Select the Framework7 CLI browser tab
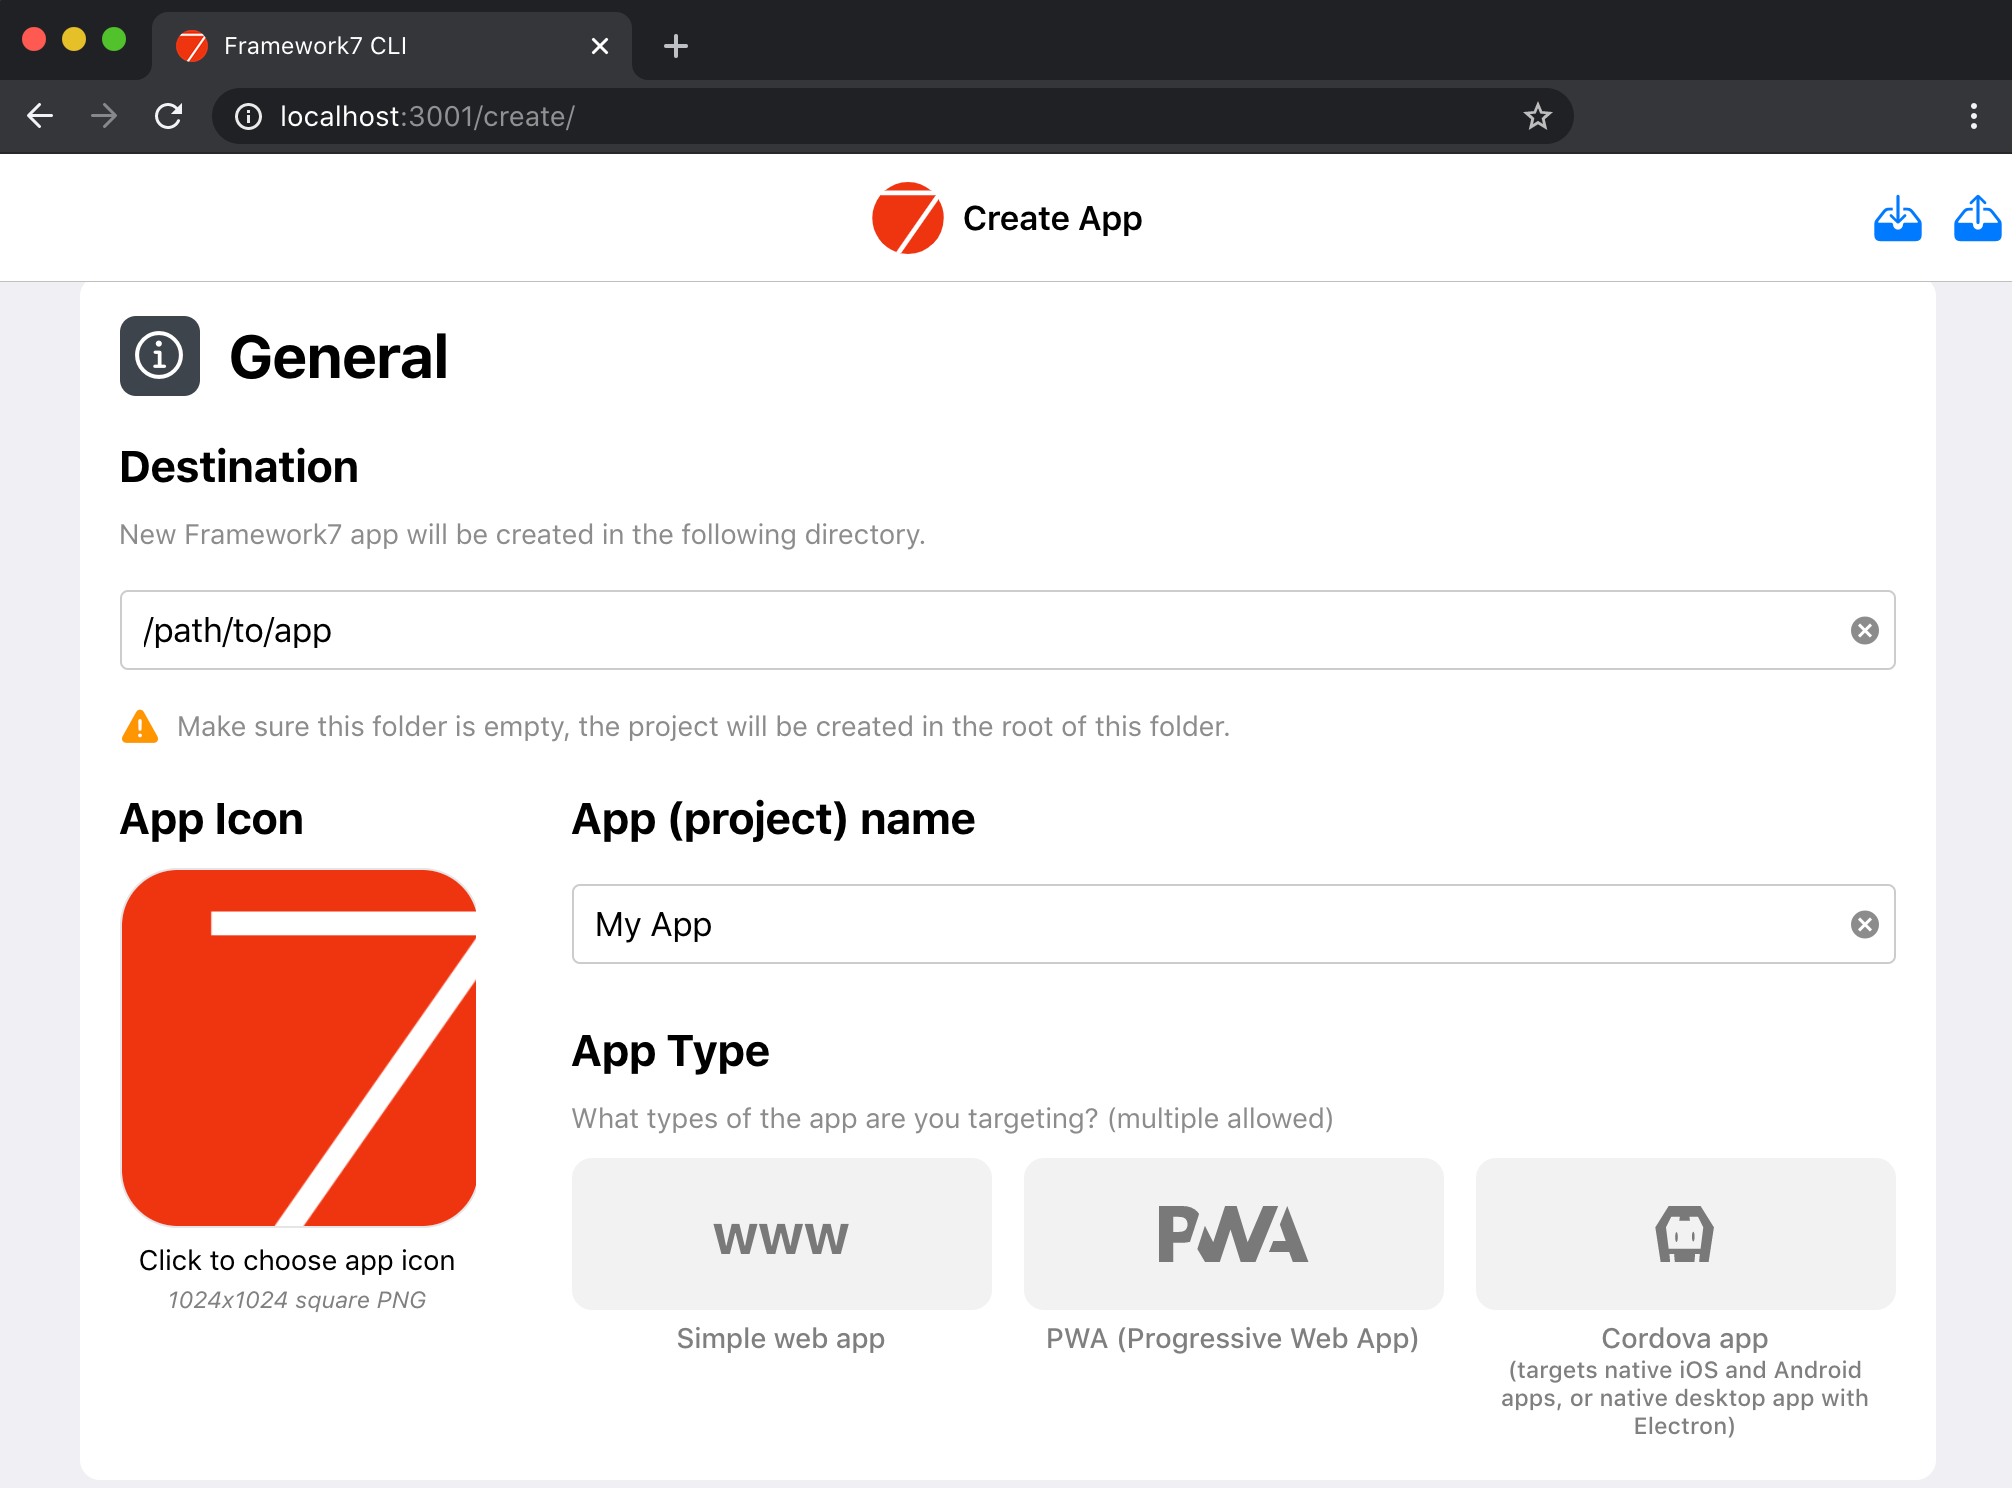Viewport: 2012px width, 1488px height. [x=380, y=46]
